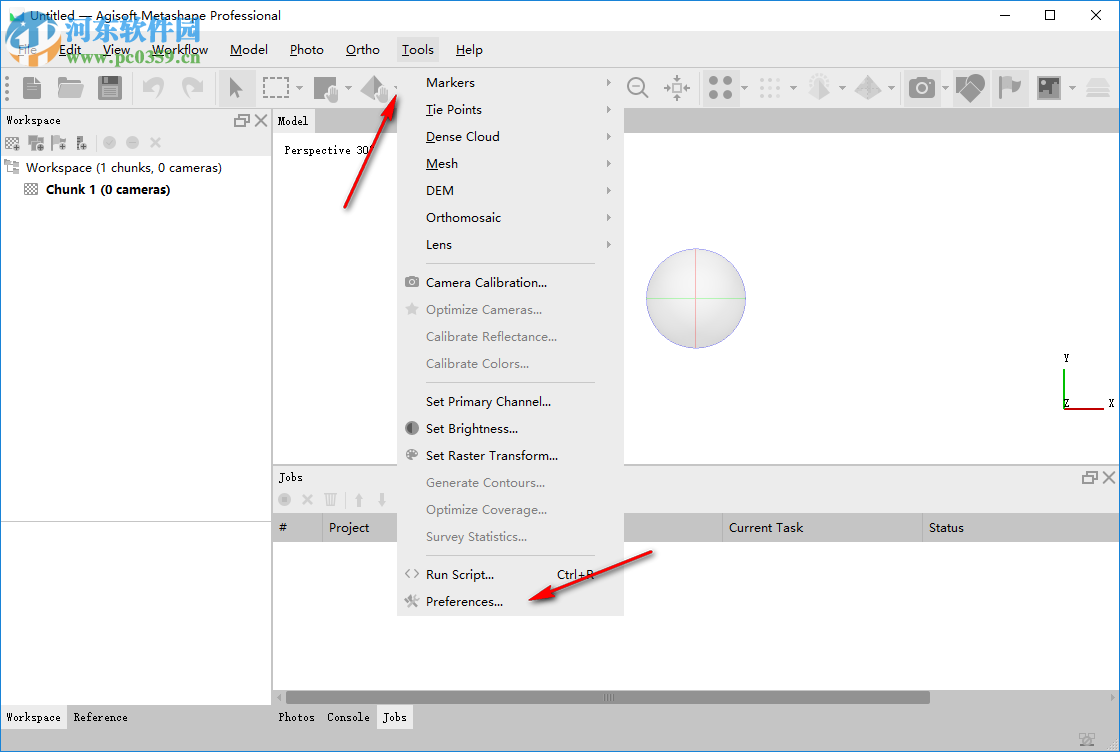Save the current project
Image resolution: width=1120 pixels, height=752 pixels.
(x=110, y=87)
